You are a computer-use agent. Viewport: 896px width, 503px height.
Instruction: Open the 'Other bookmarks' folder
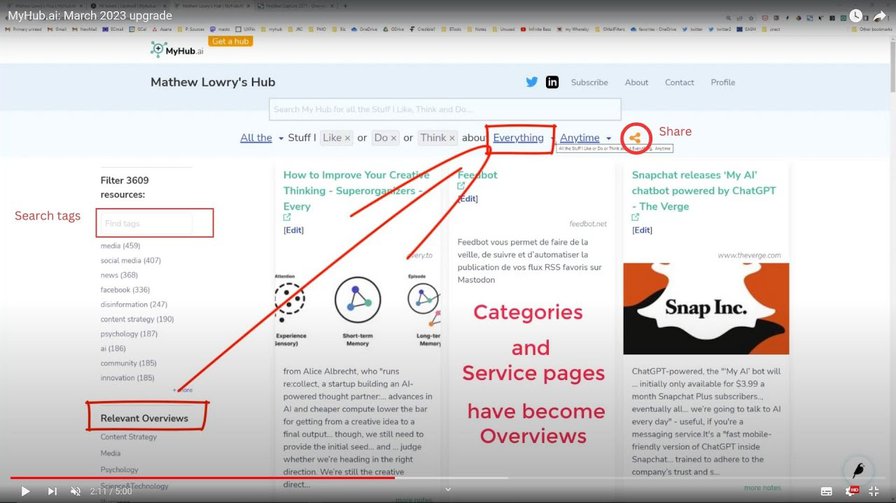coord(871,29)
